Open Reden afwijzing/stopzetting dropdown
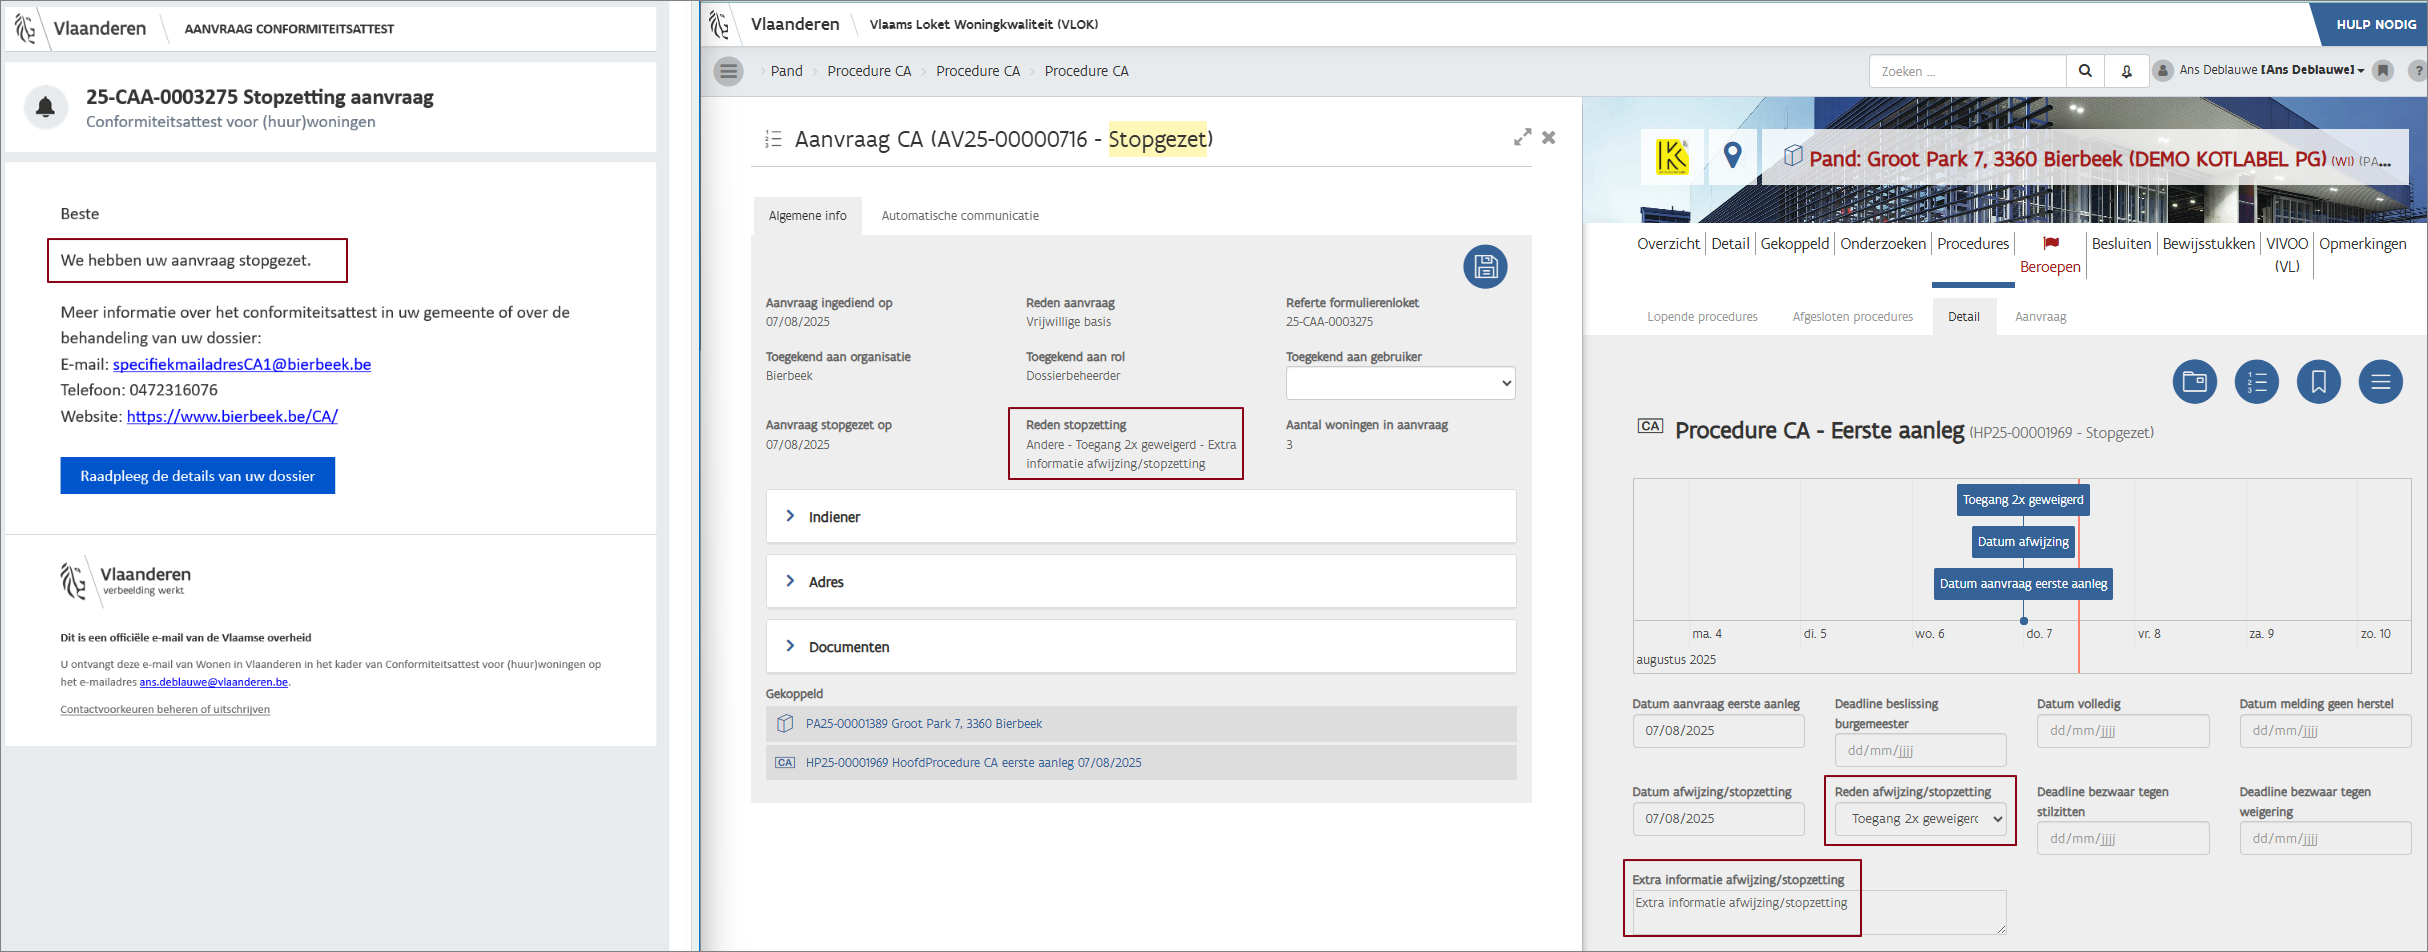 (1920, 819)
